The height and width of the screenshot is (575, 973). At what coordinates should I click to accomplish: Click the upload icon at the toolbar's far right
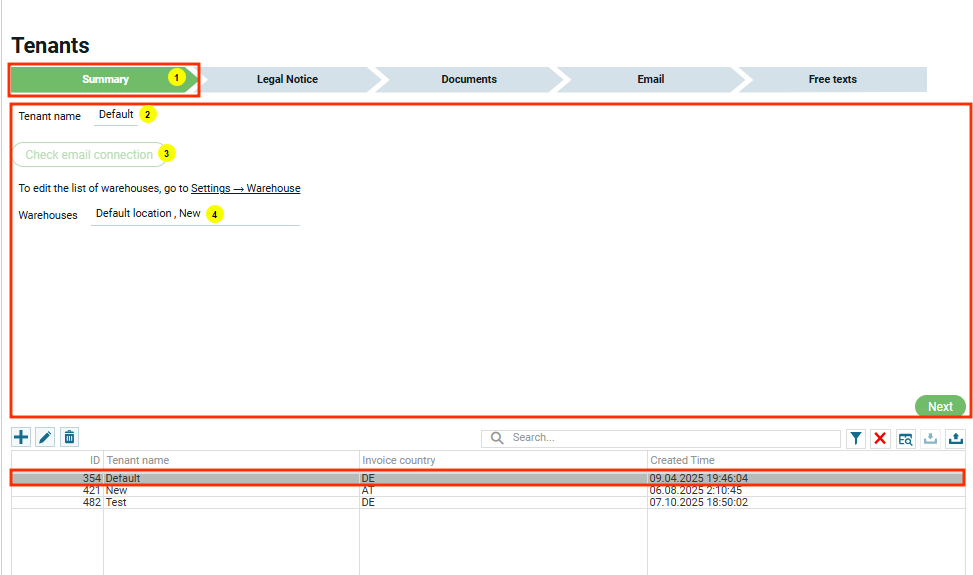tap(956, 438)
